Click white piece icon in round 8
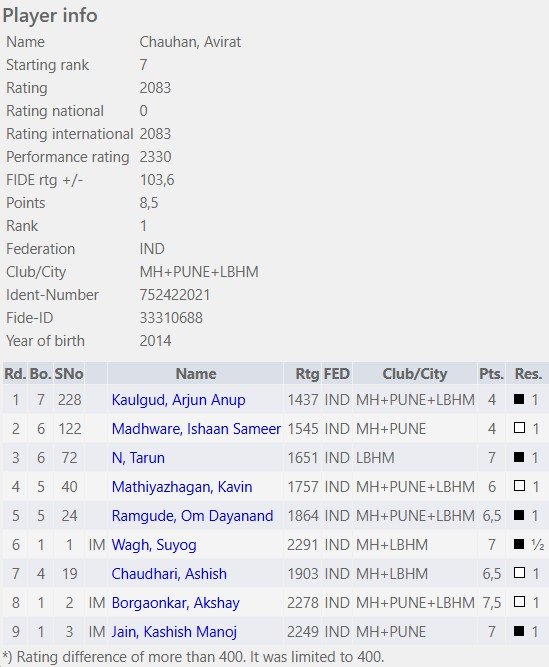549x667 pixels. click(x=519, y=602)
